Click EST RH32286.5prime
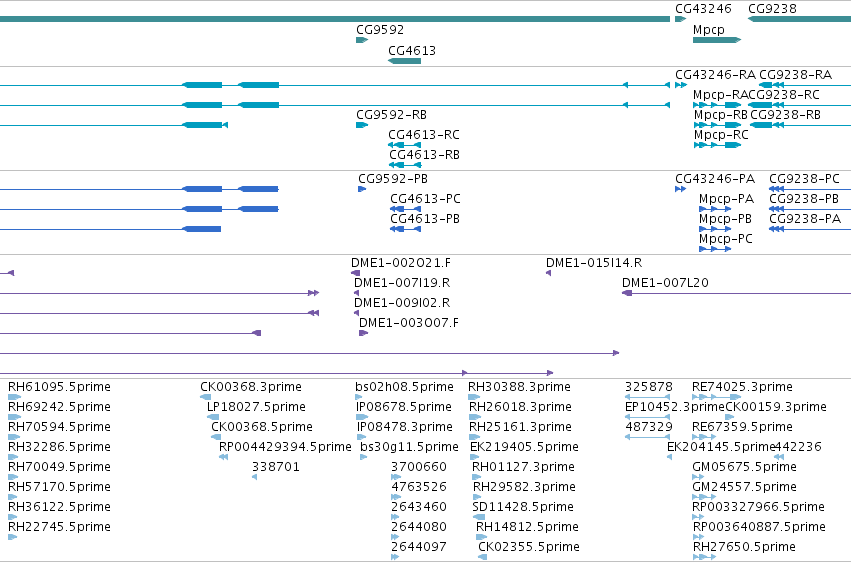Viewport: 851px width, 562px height. coord(14,457)
